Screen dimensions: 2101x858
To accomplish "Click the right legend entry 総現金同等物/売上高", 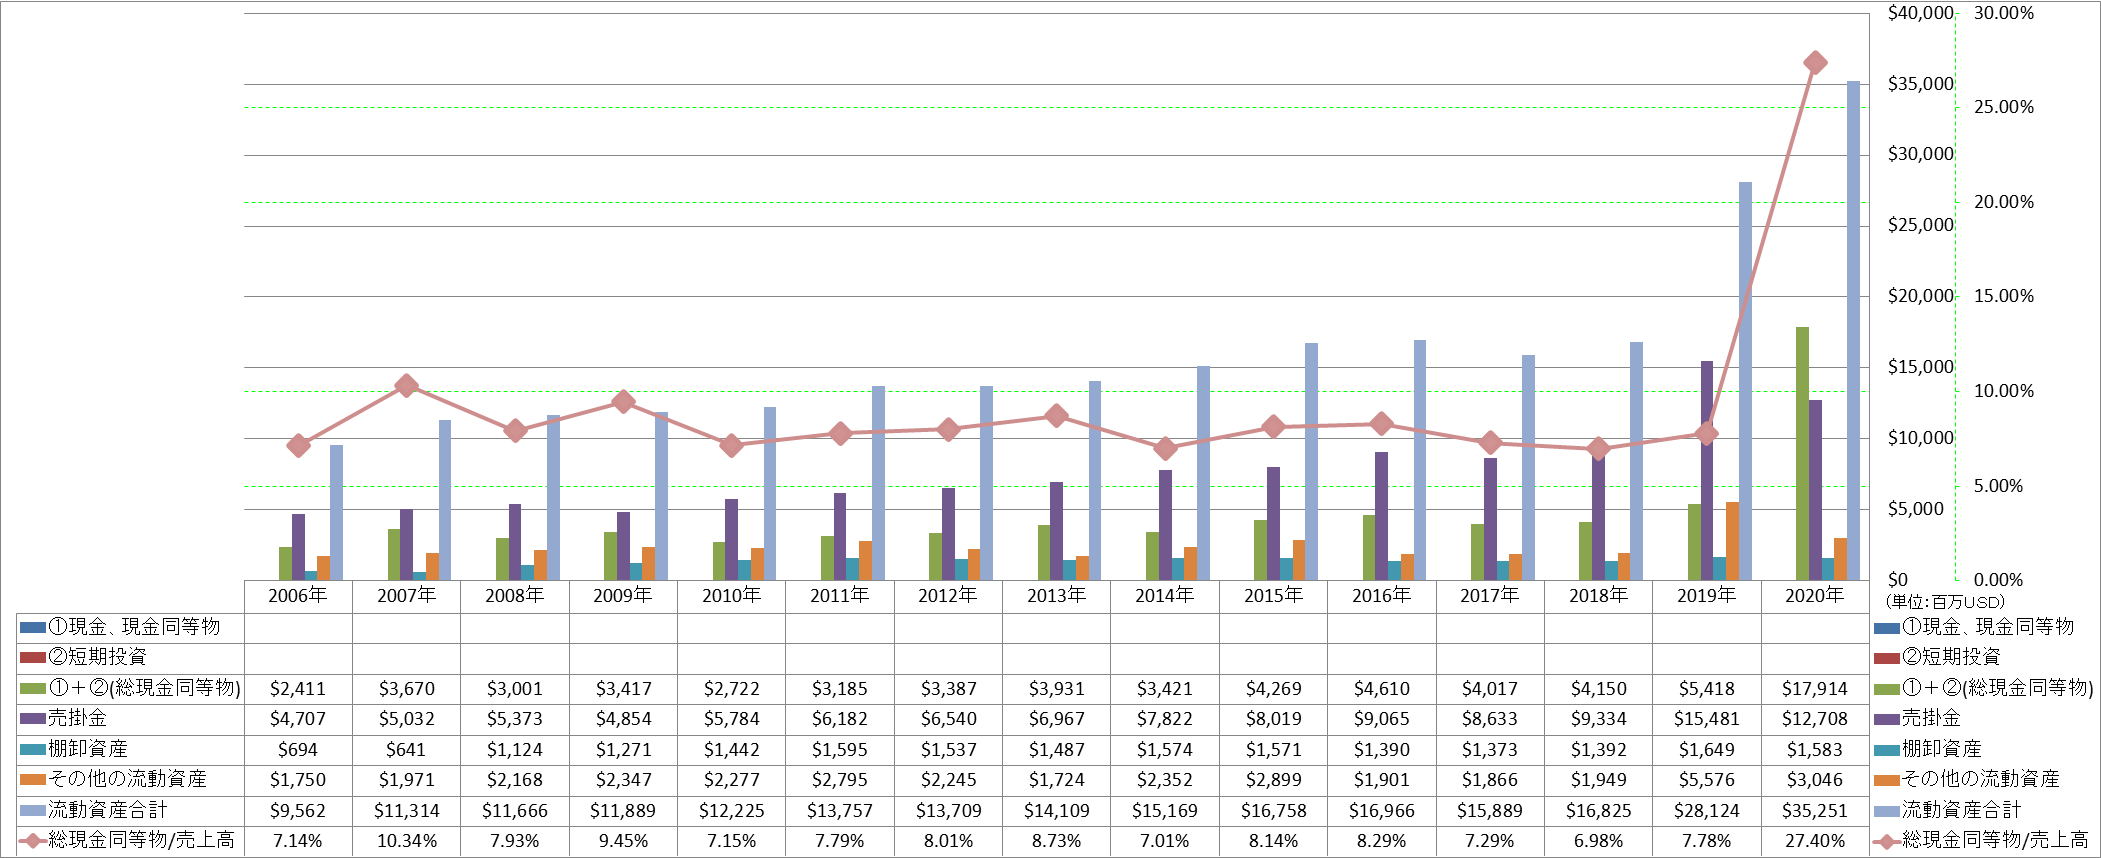I will click(1982, 840).
